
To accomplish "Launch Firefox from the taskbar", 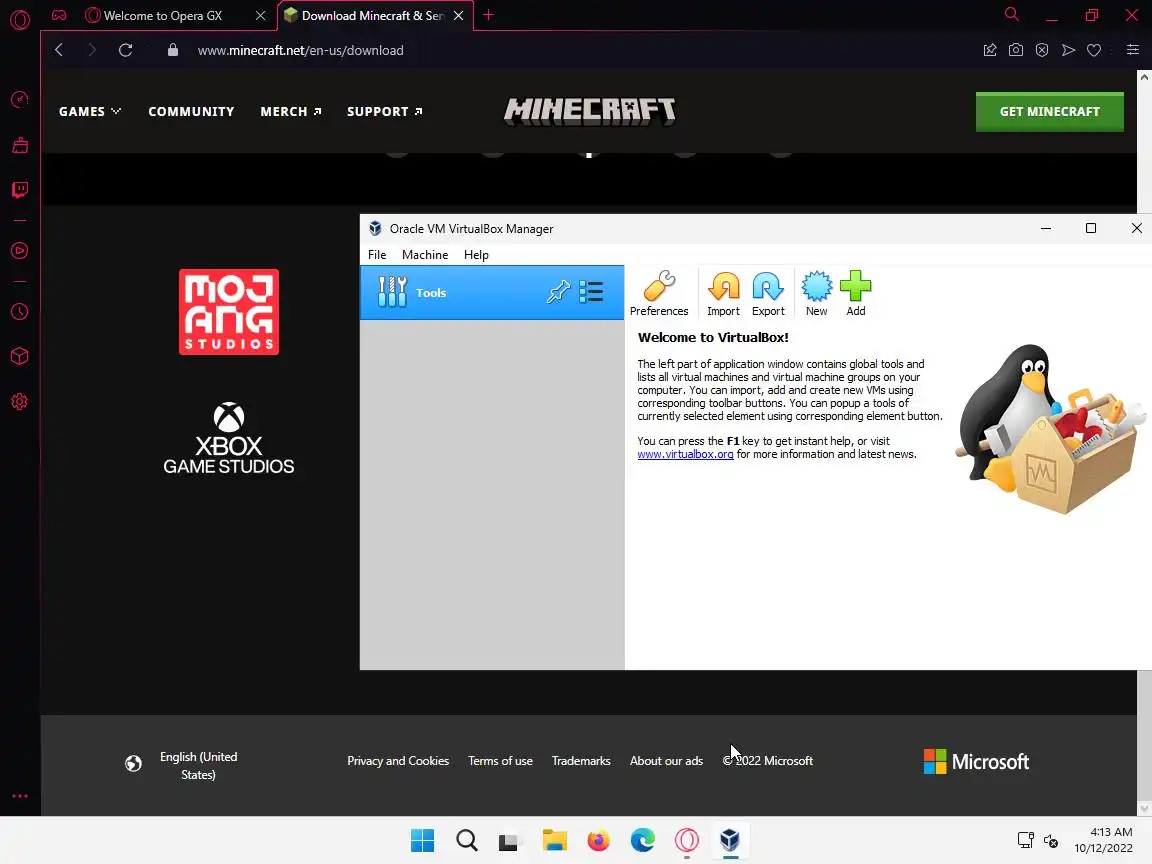I will point(599,840).
